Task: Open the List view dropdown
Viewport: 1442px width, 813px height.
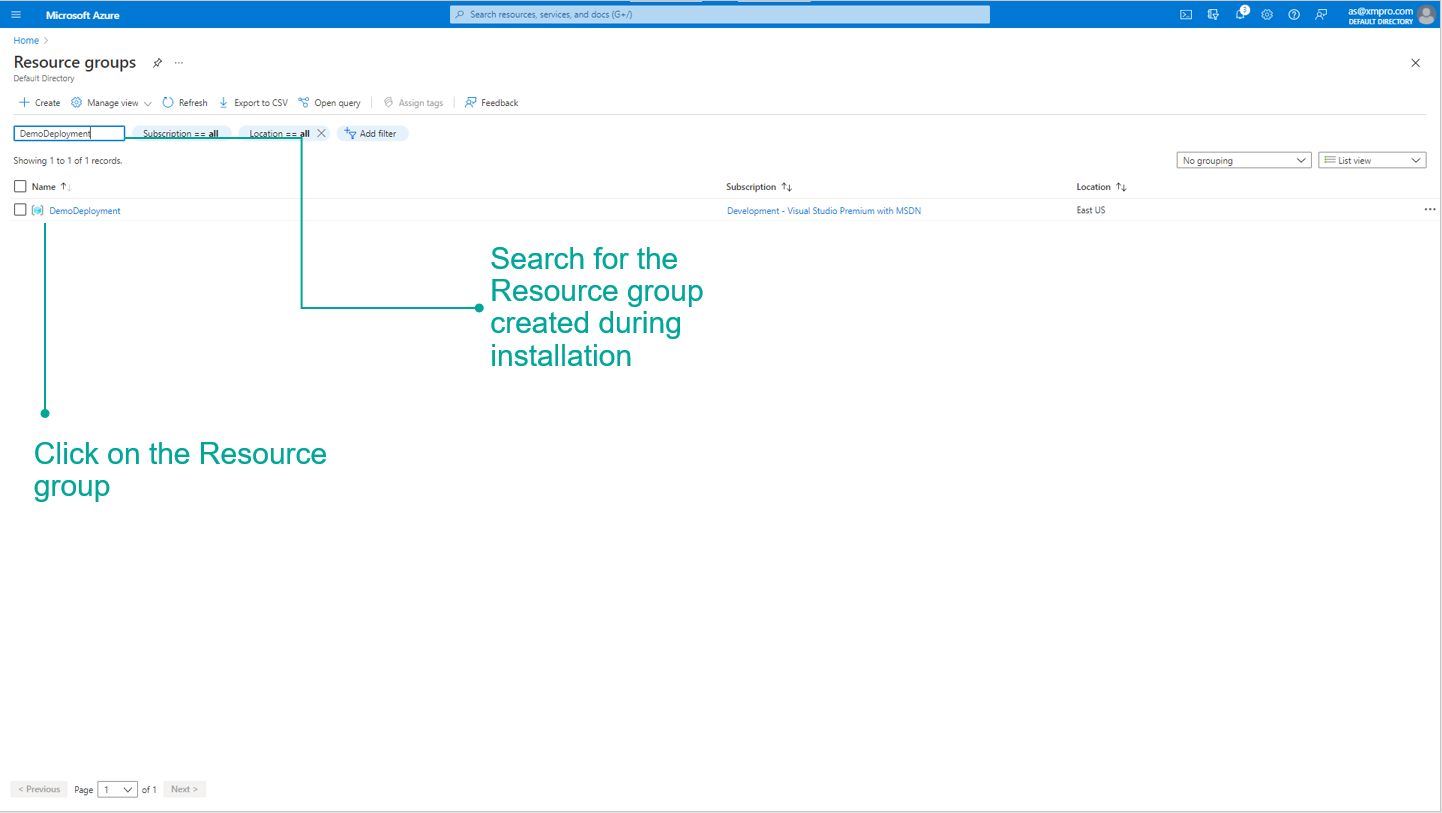Action: click(1372, 160)
